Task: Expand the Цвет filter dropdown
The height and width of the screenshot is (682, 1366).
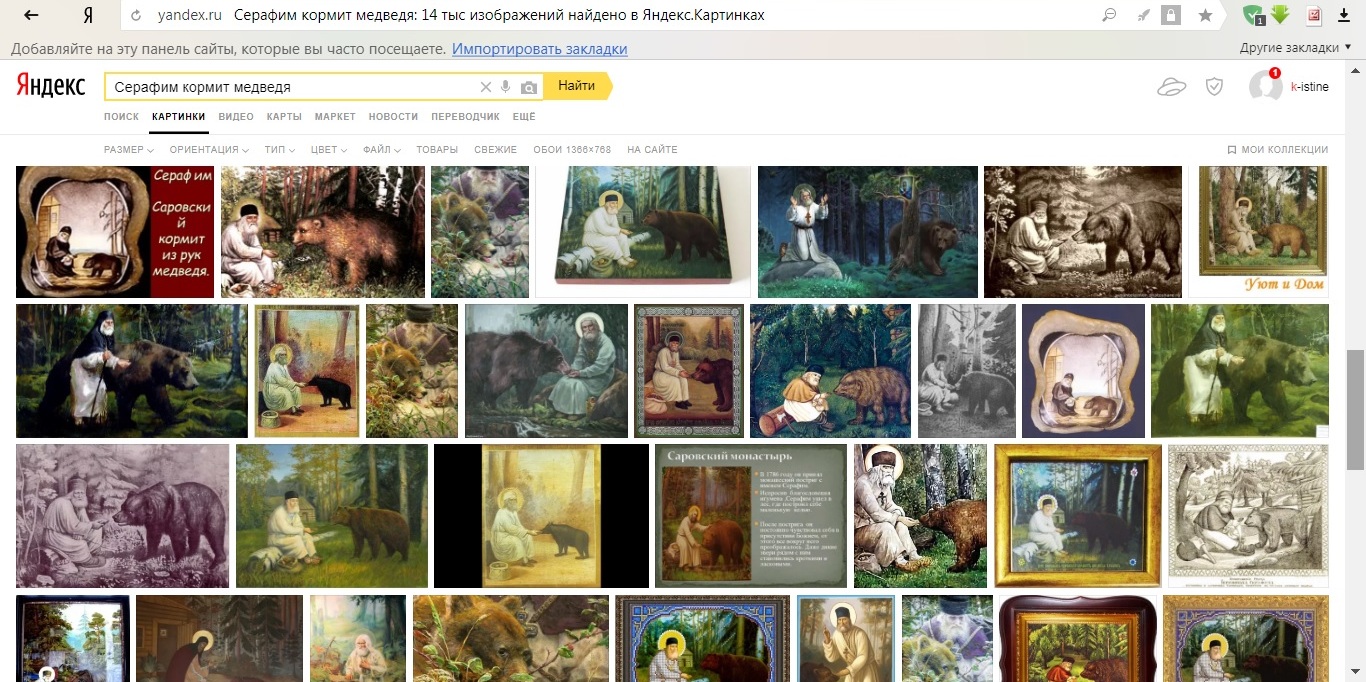Action: [x=329, y=150]
